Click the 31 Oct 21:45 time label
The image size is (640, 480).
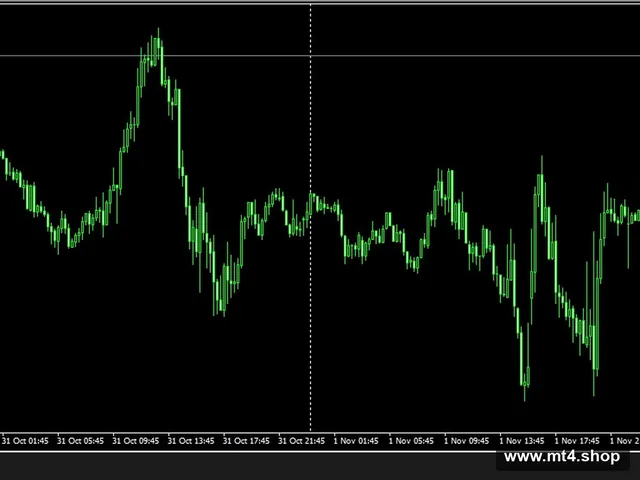click(x=302, y=441)
